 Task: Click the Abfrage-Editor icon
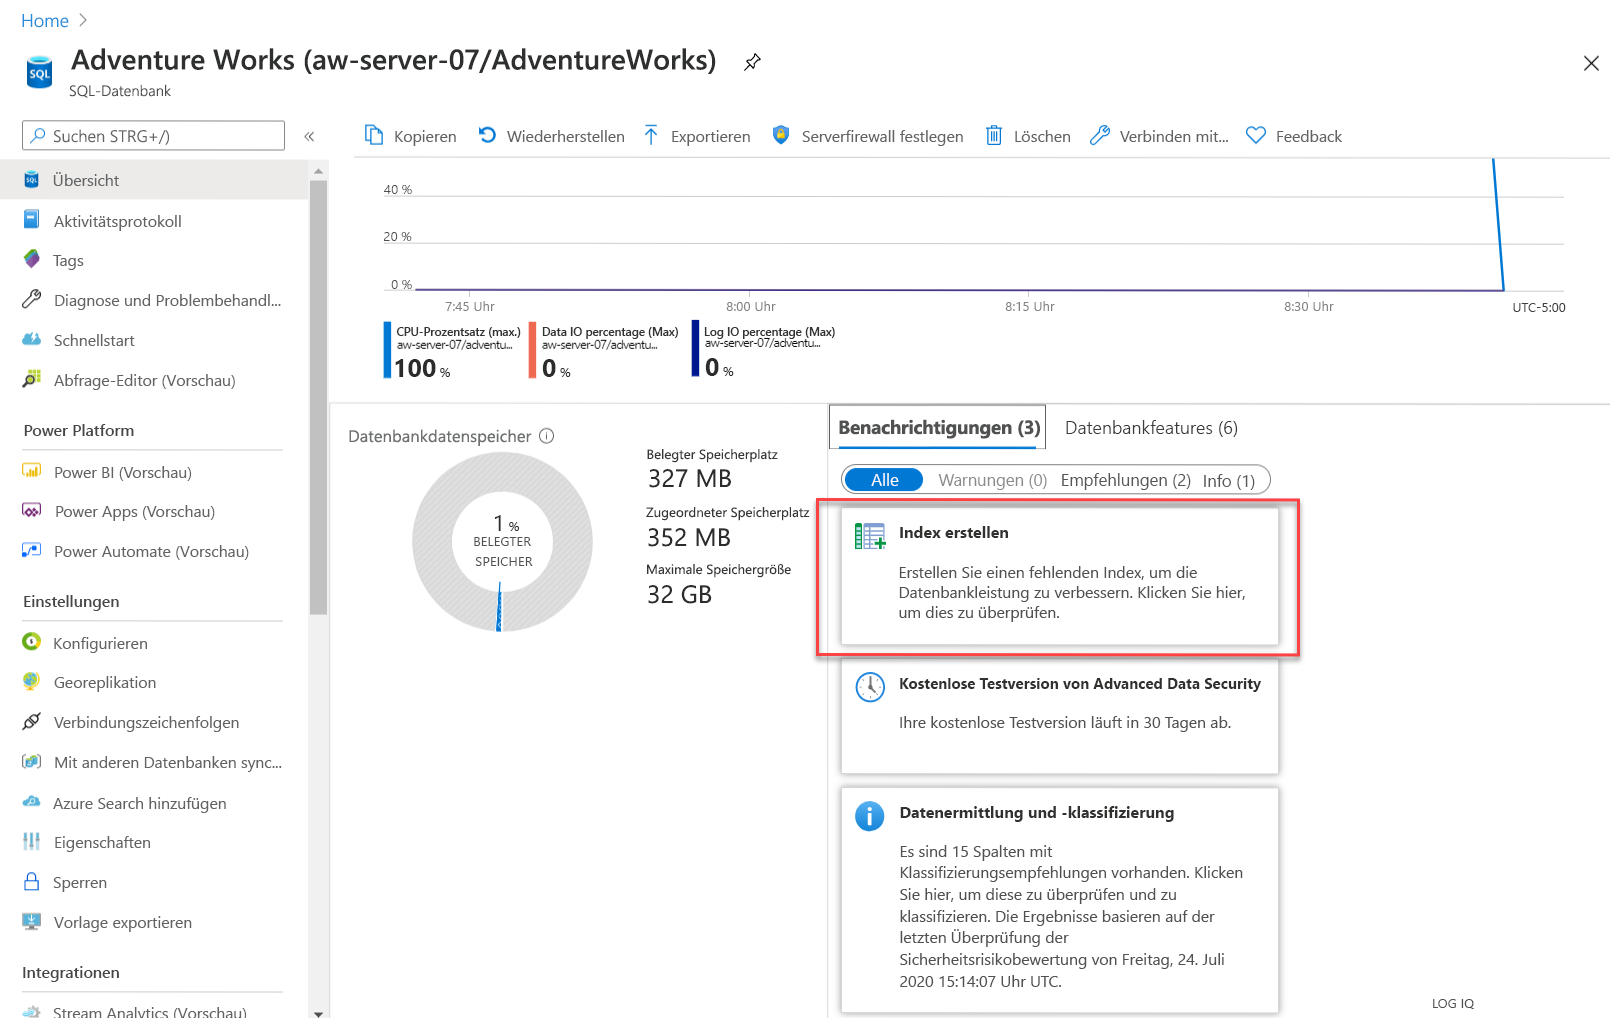click(x=32, y=379)
